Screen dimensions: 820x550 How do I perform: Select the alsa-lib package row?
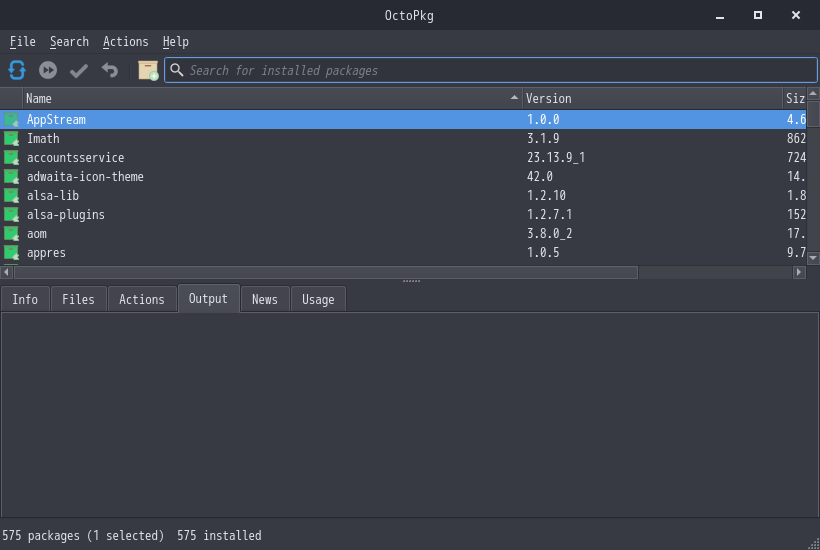click(403, 196)
